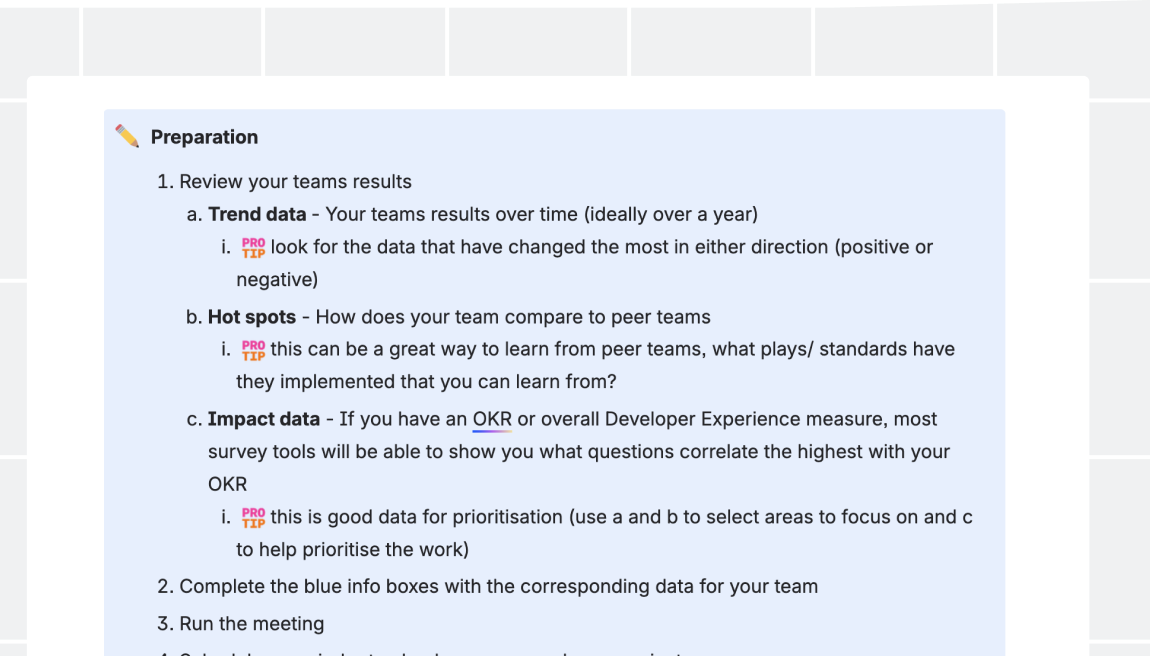Click the line starting with they implemented
The image size is (1150, 656).
[426, 382]
